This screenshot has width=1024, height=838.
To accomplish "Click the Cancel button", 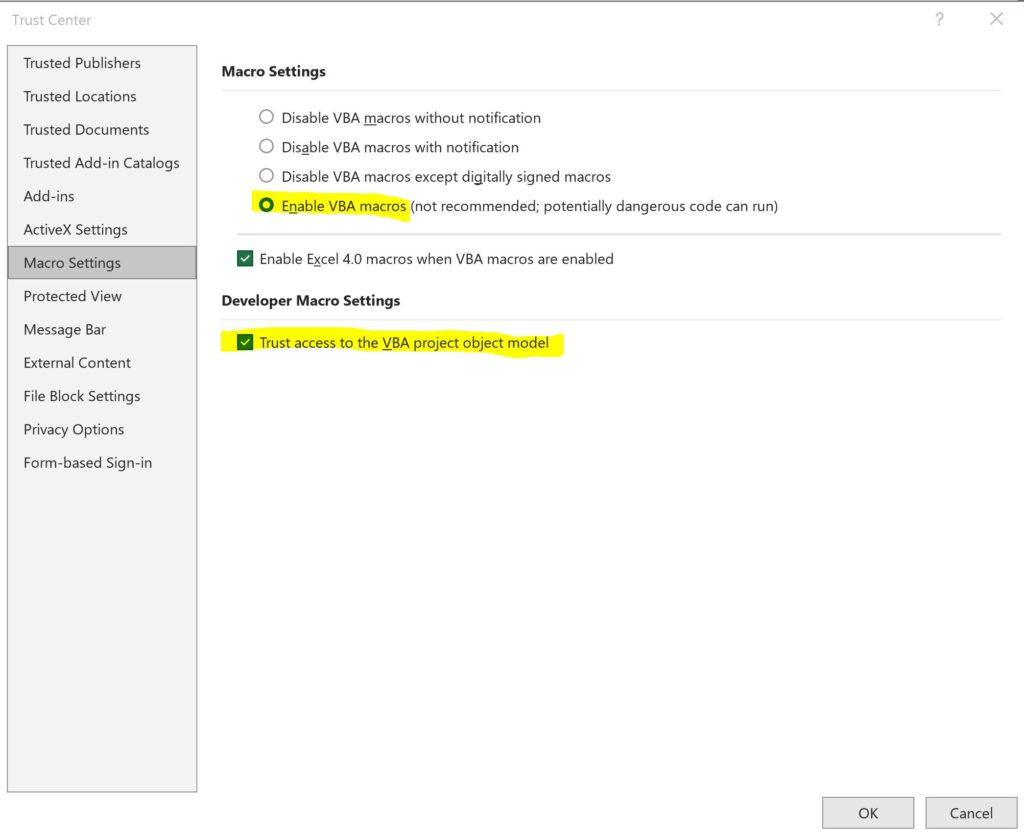I will 971,813.
